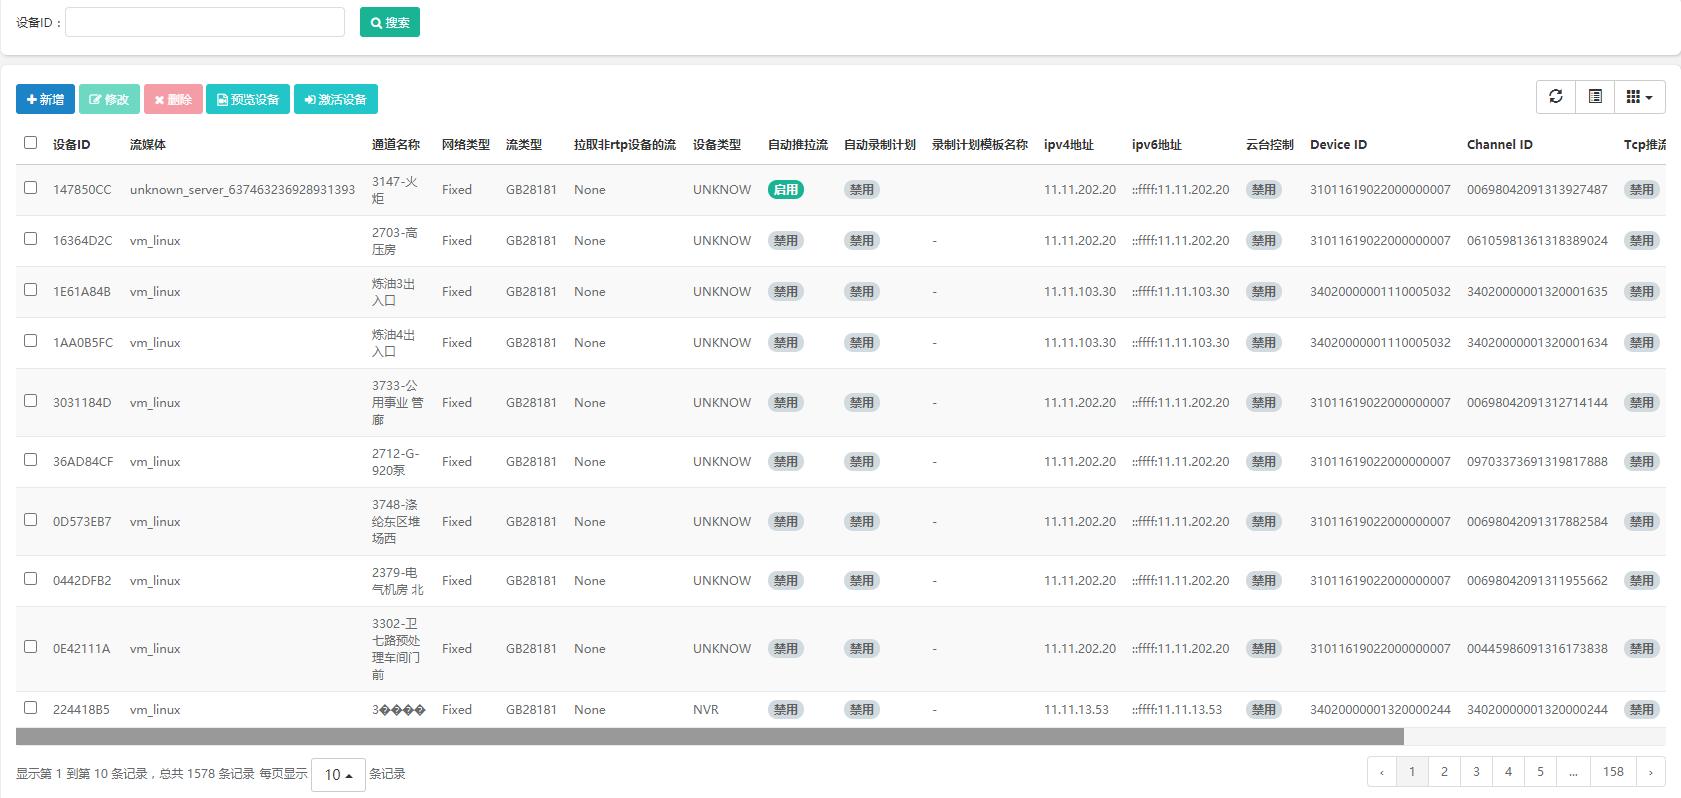Viewport: 1681px width, 798px height.
Task: Toggle the table card view icon
Action: 1595,97
